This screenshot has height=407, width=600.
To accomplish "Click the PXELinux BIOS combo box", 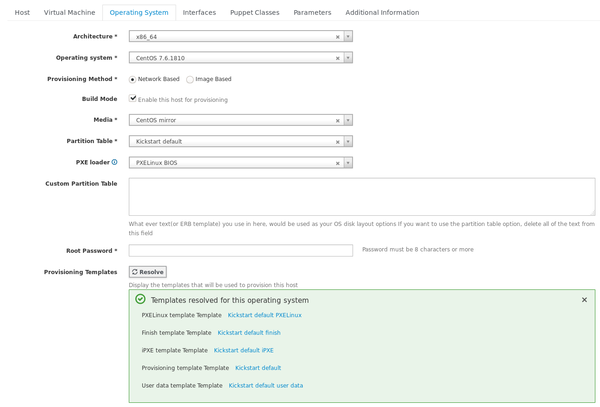I will tap(241, 163).
